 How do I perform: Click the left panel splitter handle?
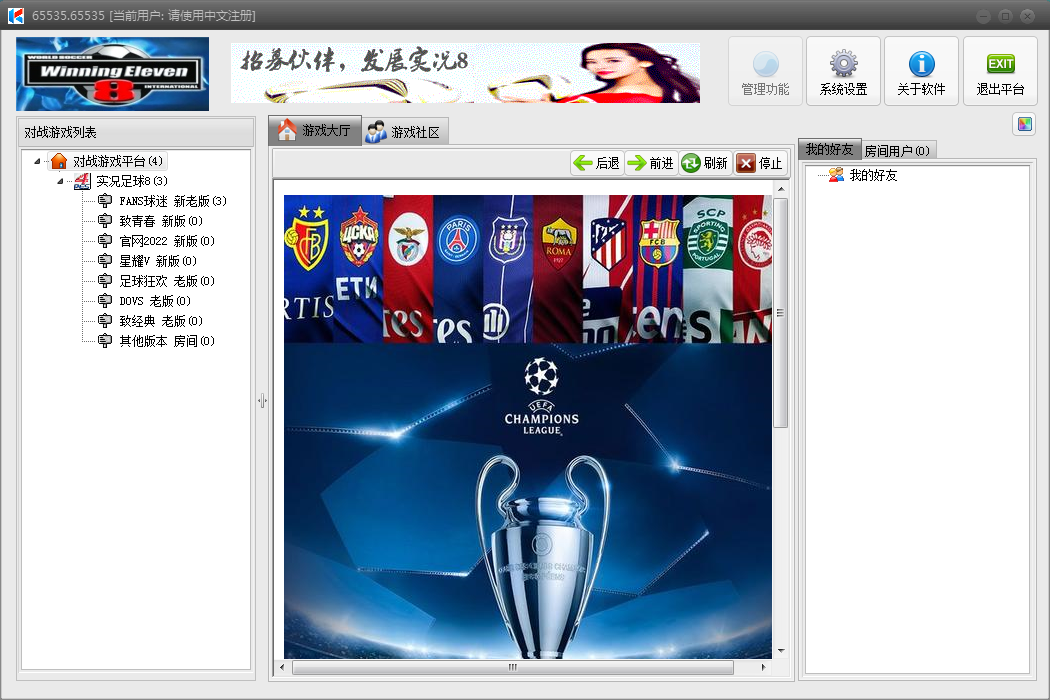[262, 401]
